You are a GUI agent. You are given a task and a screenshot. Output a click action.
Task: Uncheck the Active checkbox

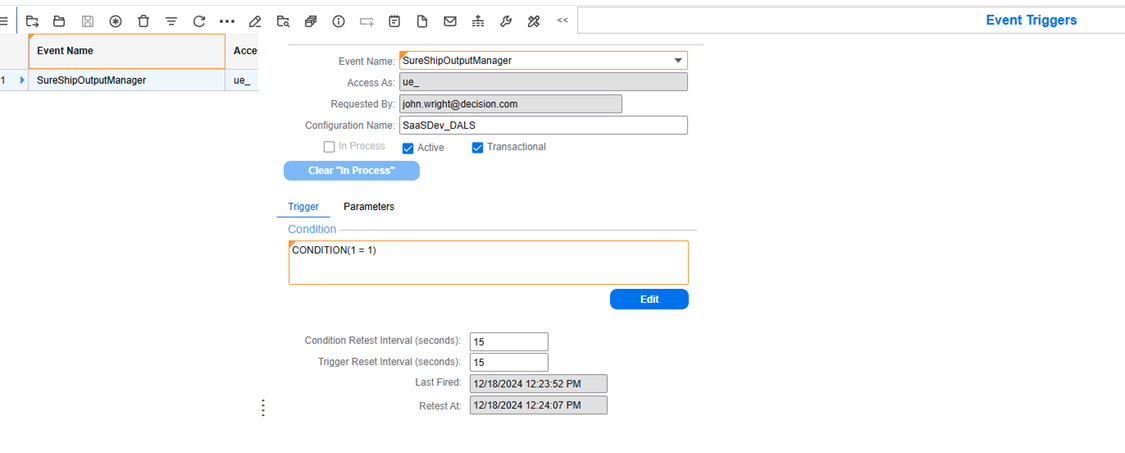[408, 148]
